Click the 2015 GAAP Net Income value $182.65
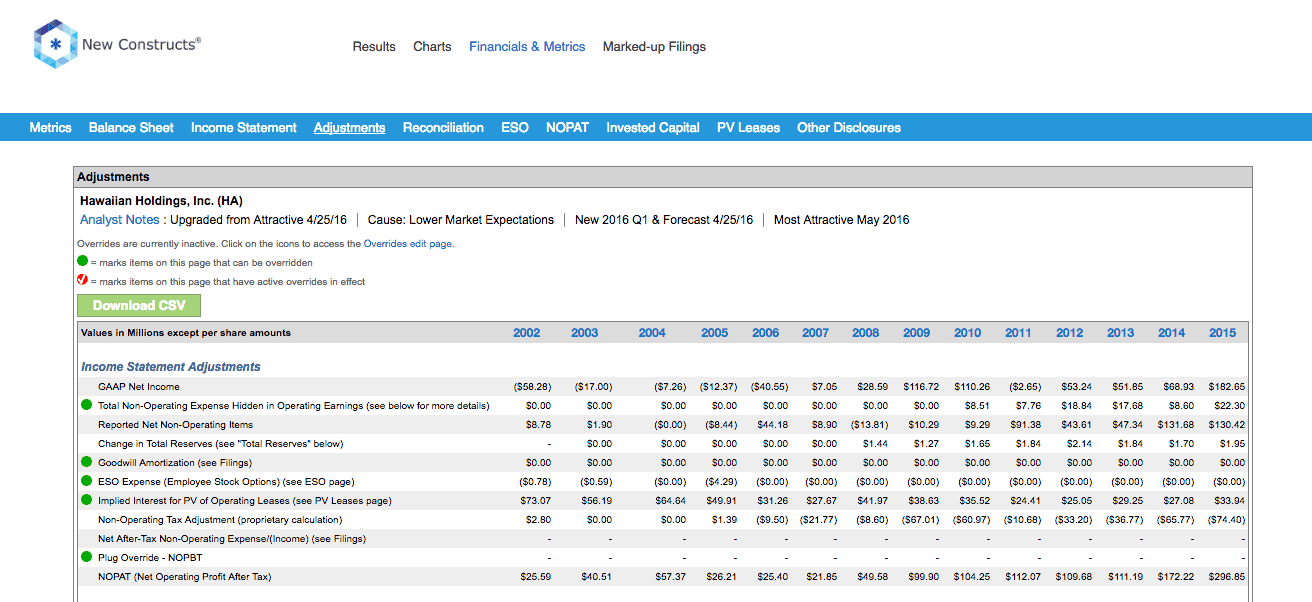The image size is (1312, 602). pos(1226,387)
